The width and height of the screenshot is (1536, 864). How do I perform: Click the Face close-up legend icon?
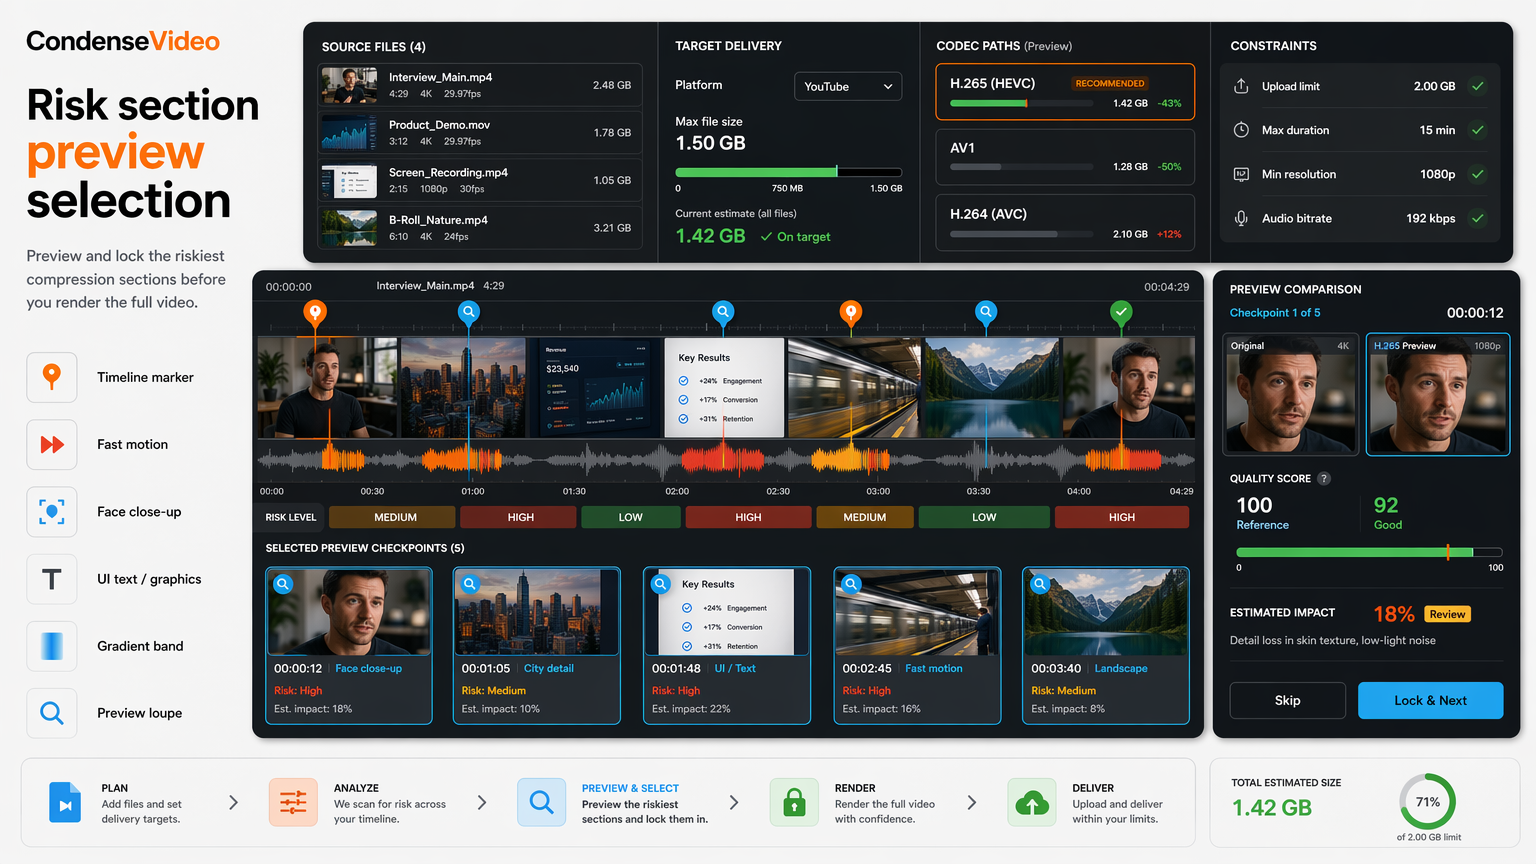52,512
